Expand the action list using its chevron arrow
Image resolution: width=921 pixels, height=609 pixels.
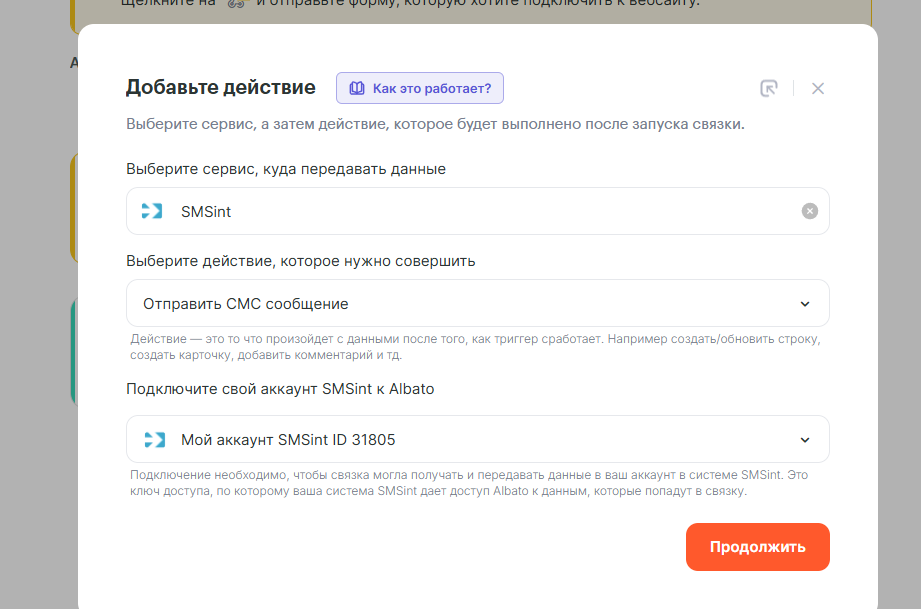pyautogui.click(x=805, y=304)
